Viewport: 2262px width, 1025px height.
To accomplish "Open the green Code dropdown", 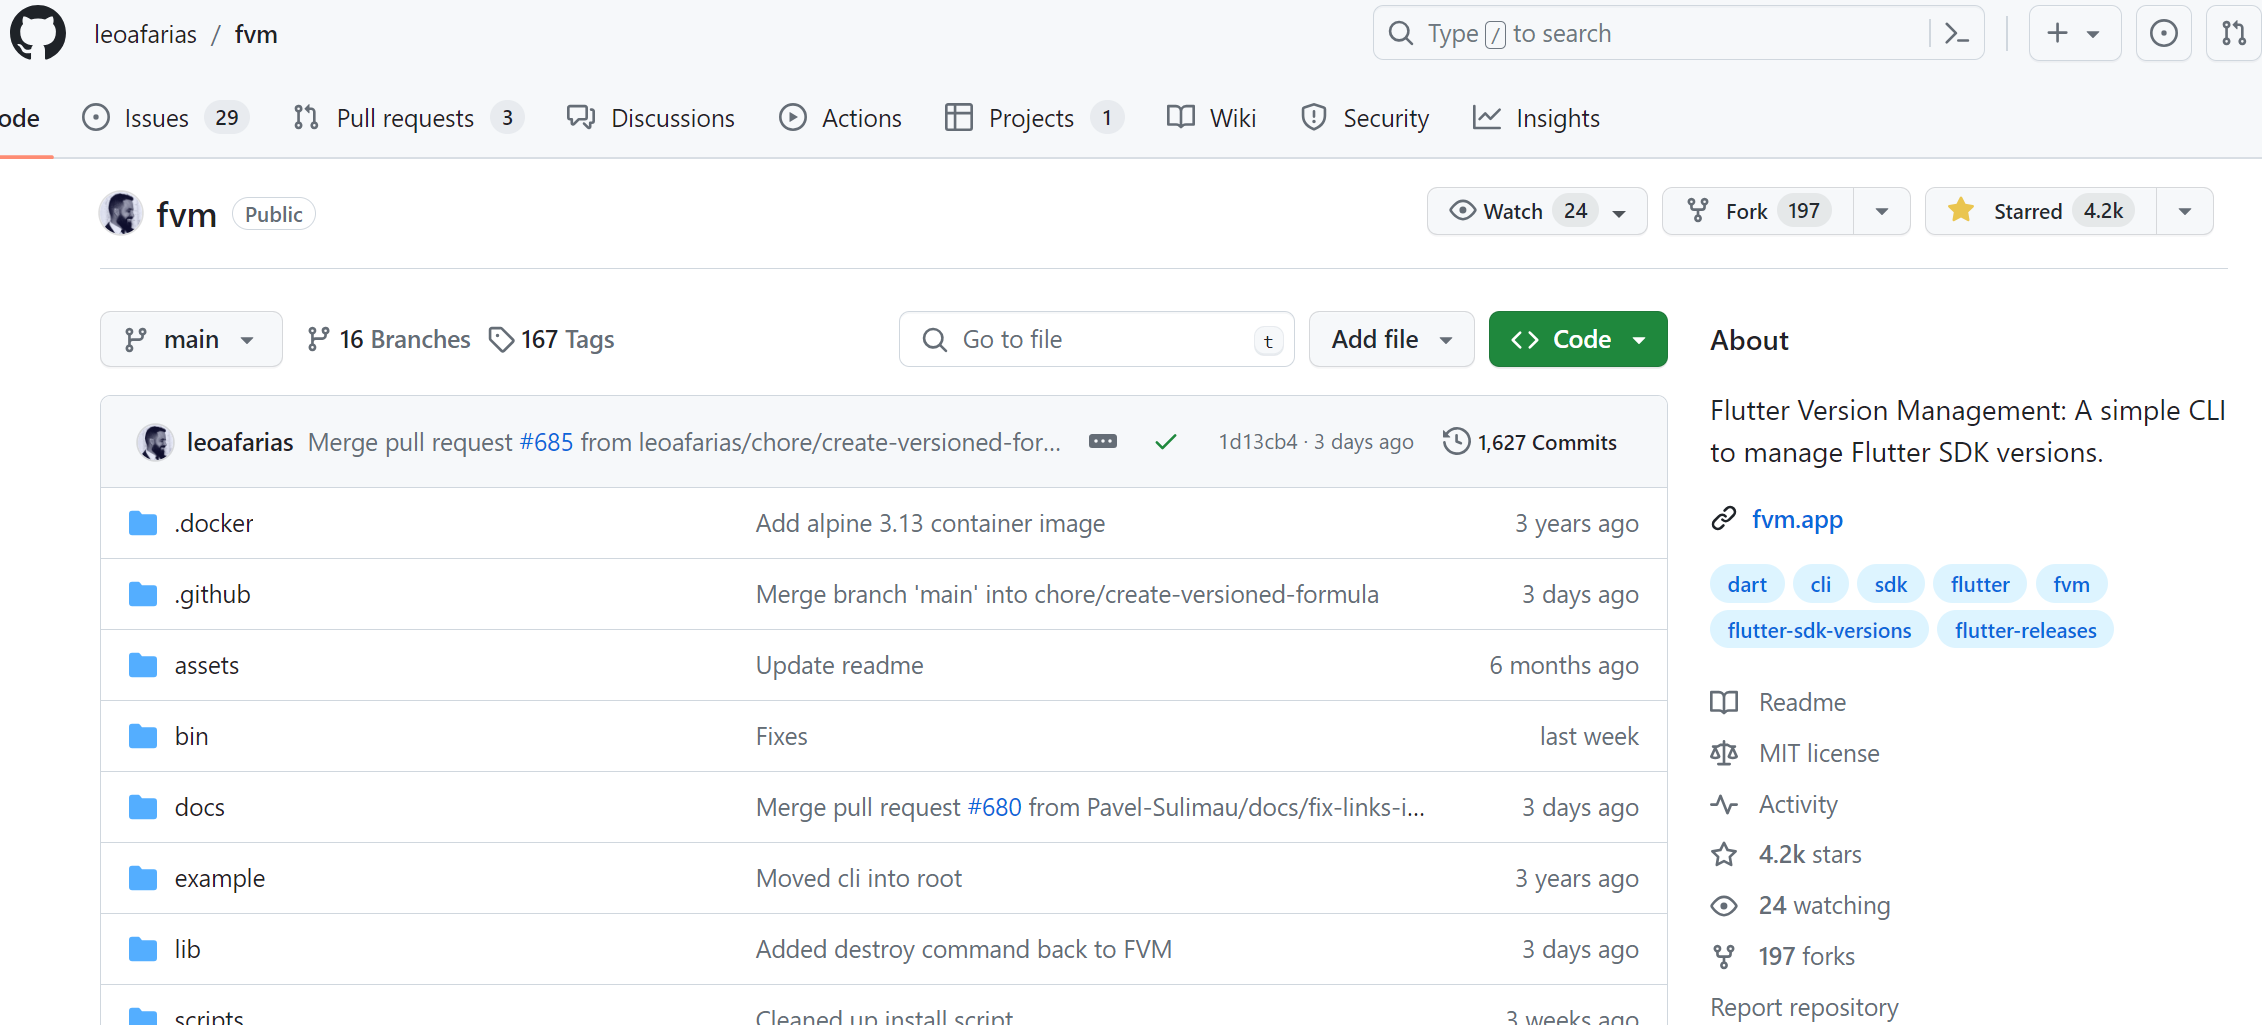I will (x=1578, y=339).
